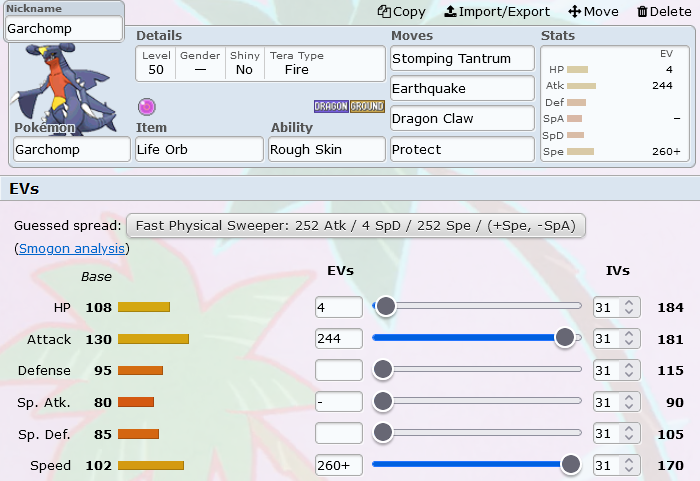Click the Atk EV value 244 in Stats

pyautogui.click(x=662, y=85)
